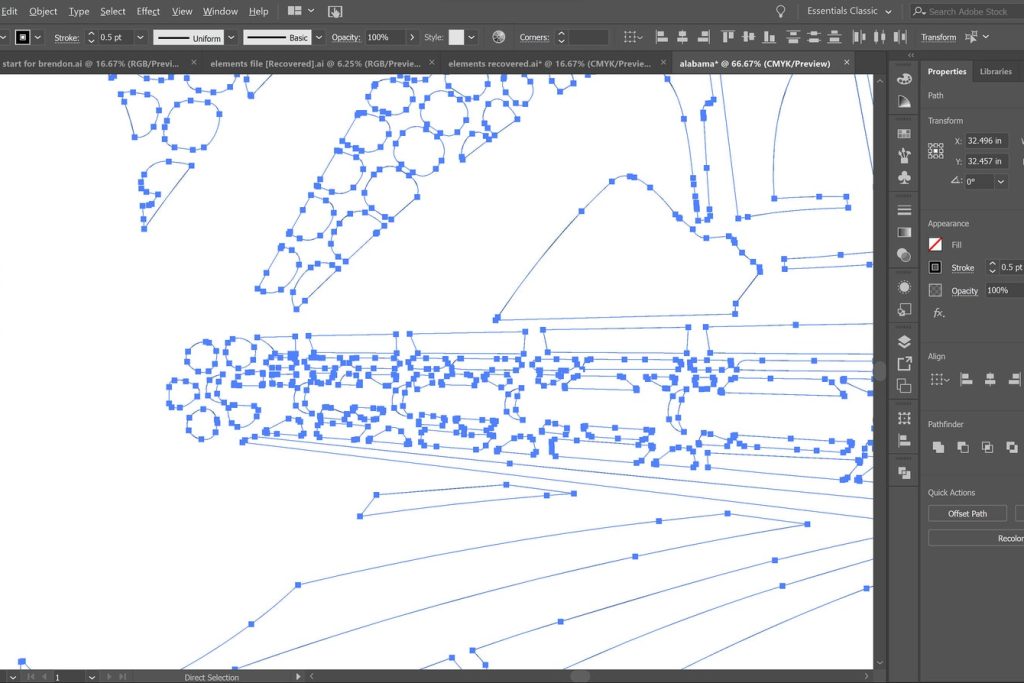Apply Pathfinder Intersect in Properties
This screenshot has width=1024, height=683.
coord(987,447)
